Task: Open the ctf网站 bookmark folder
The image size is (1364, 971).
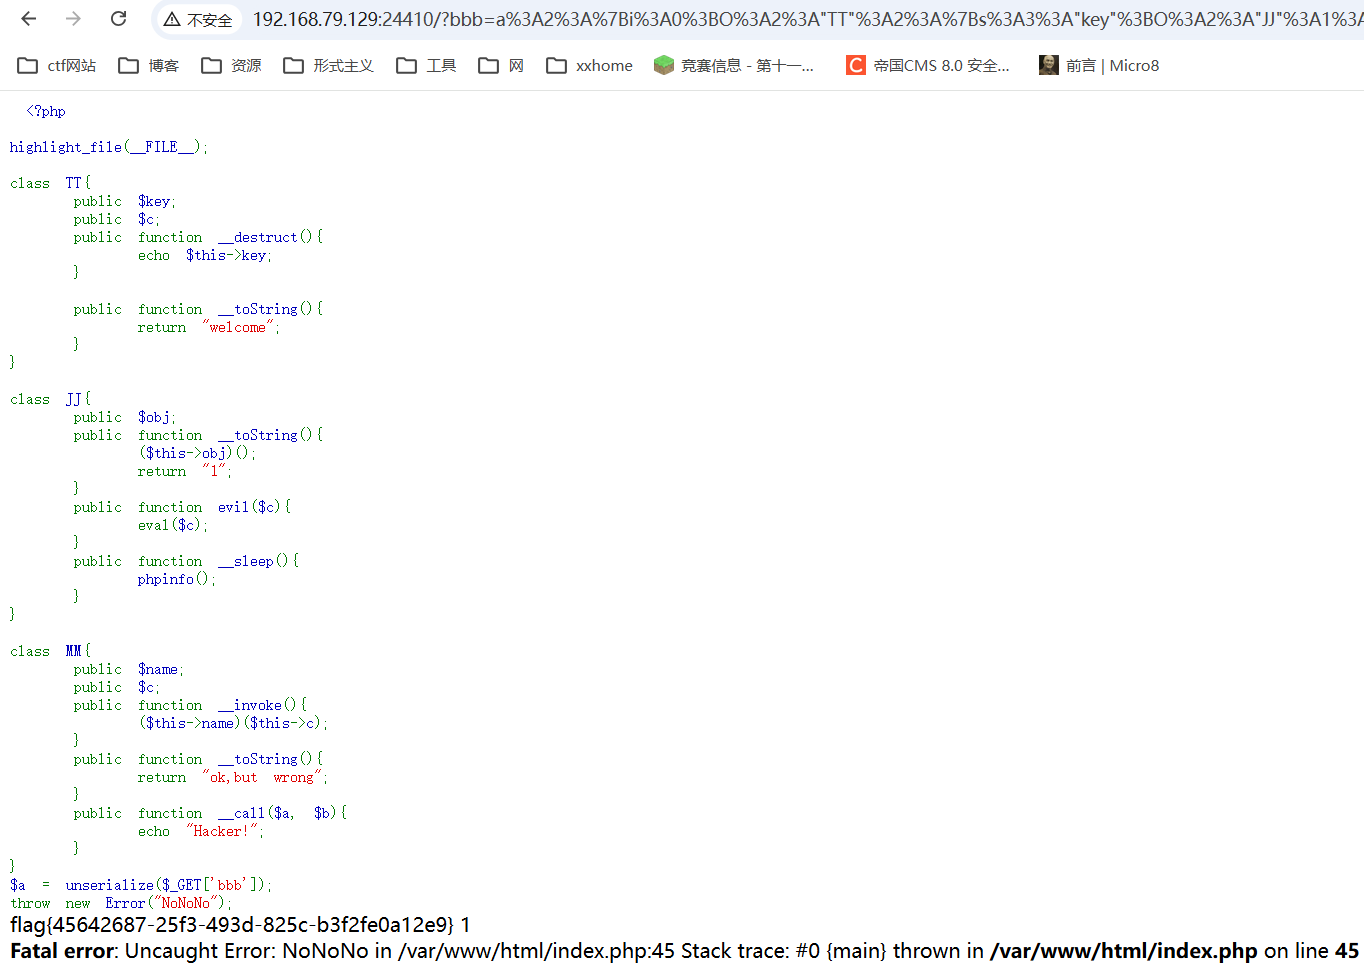Action: 57,66
